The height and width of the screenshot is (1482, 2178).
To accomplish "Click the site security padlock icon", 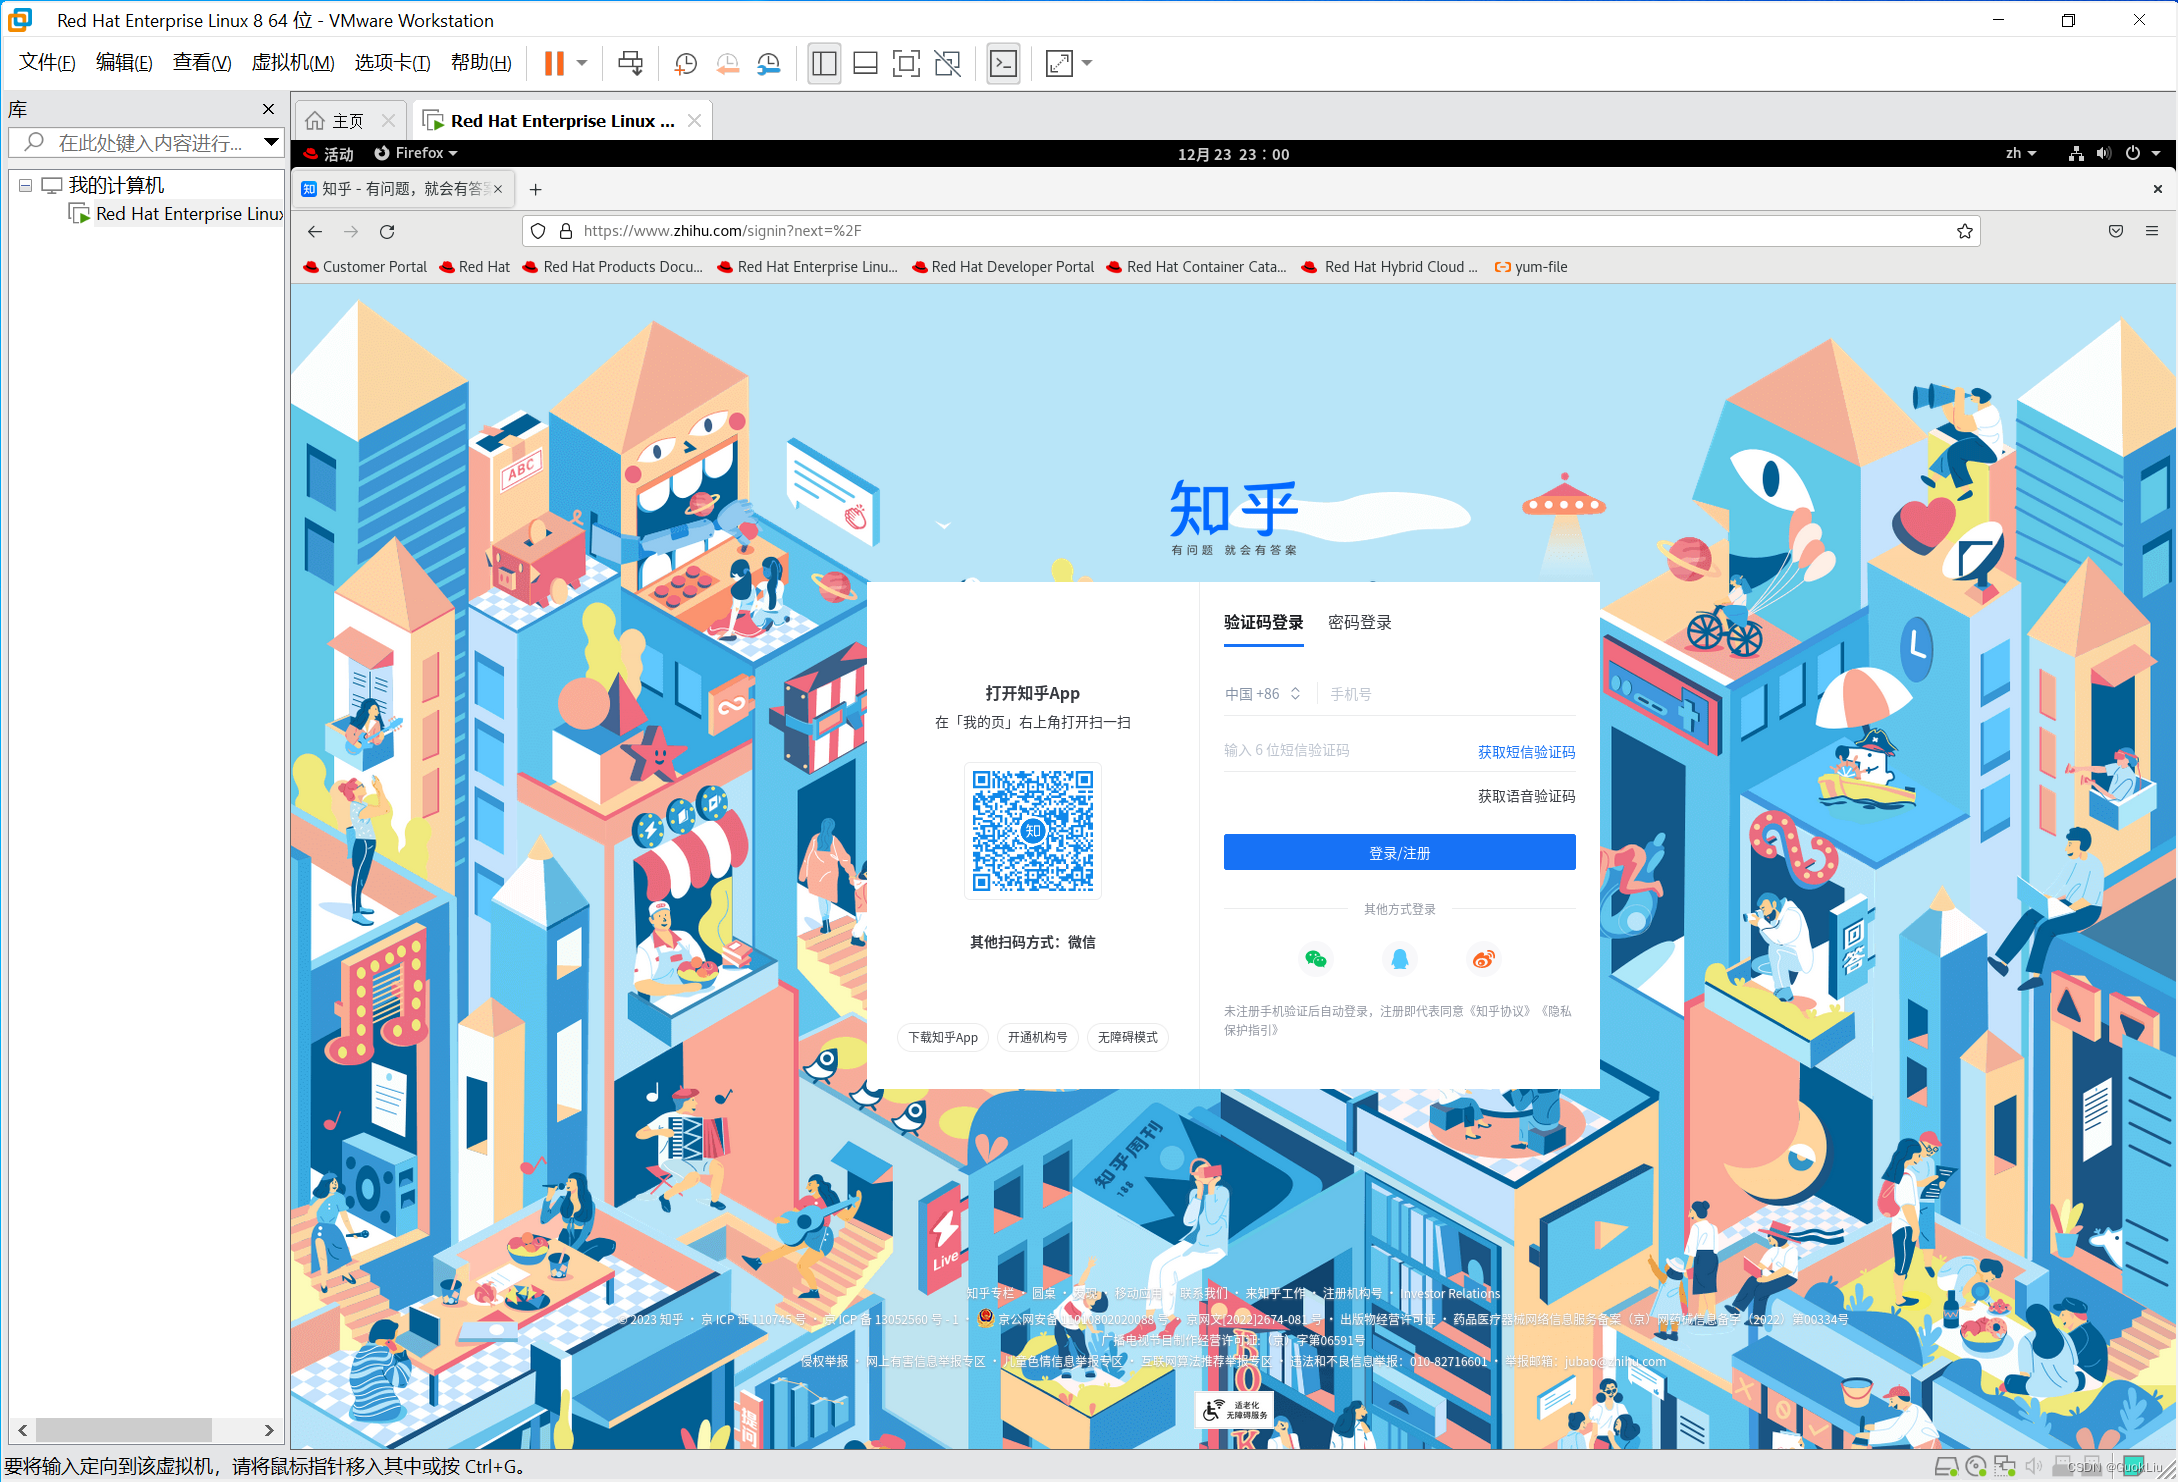I will point(566,231).
